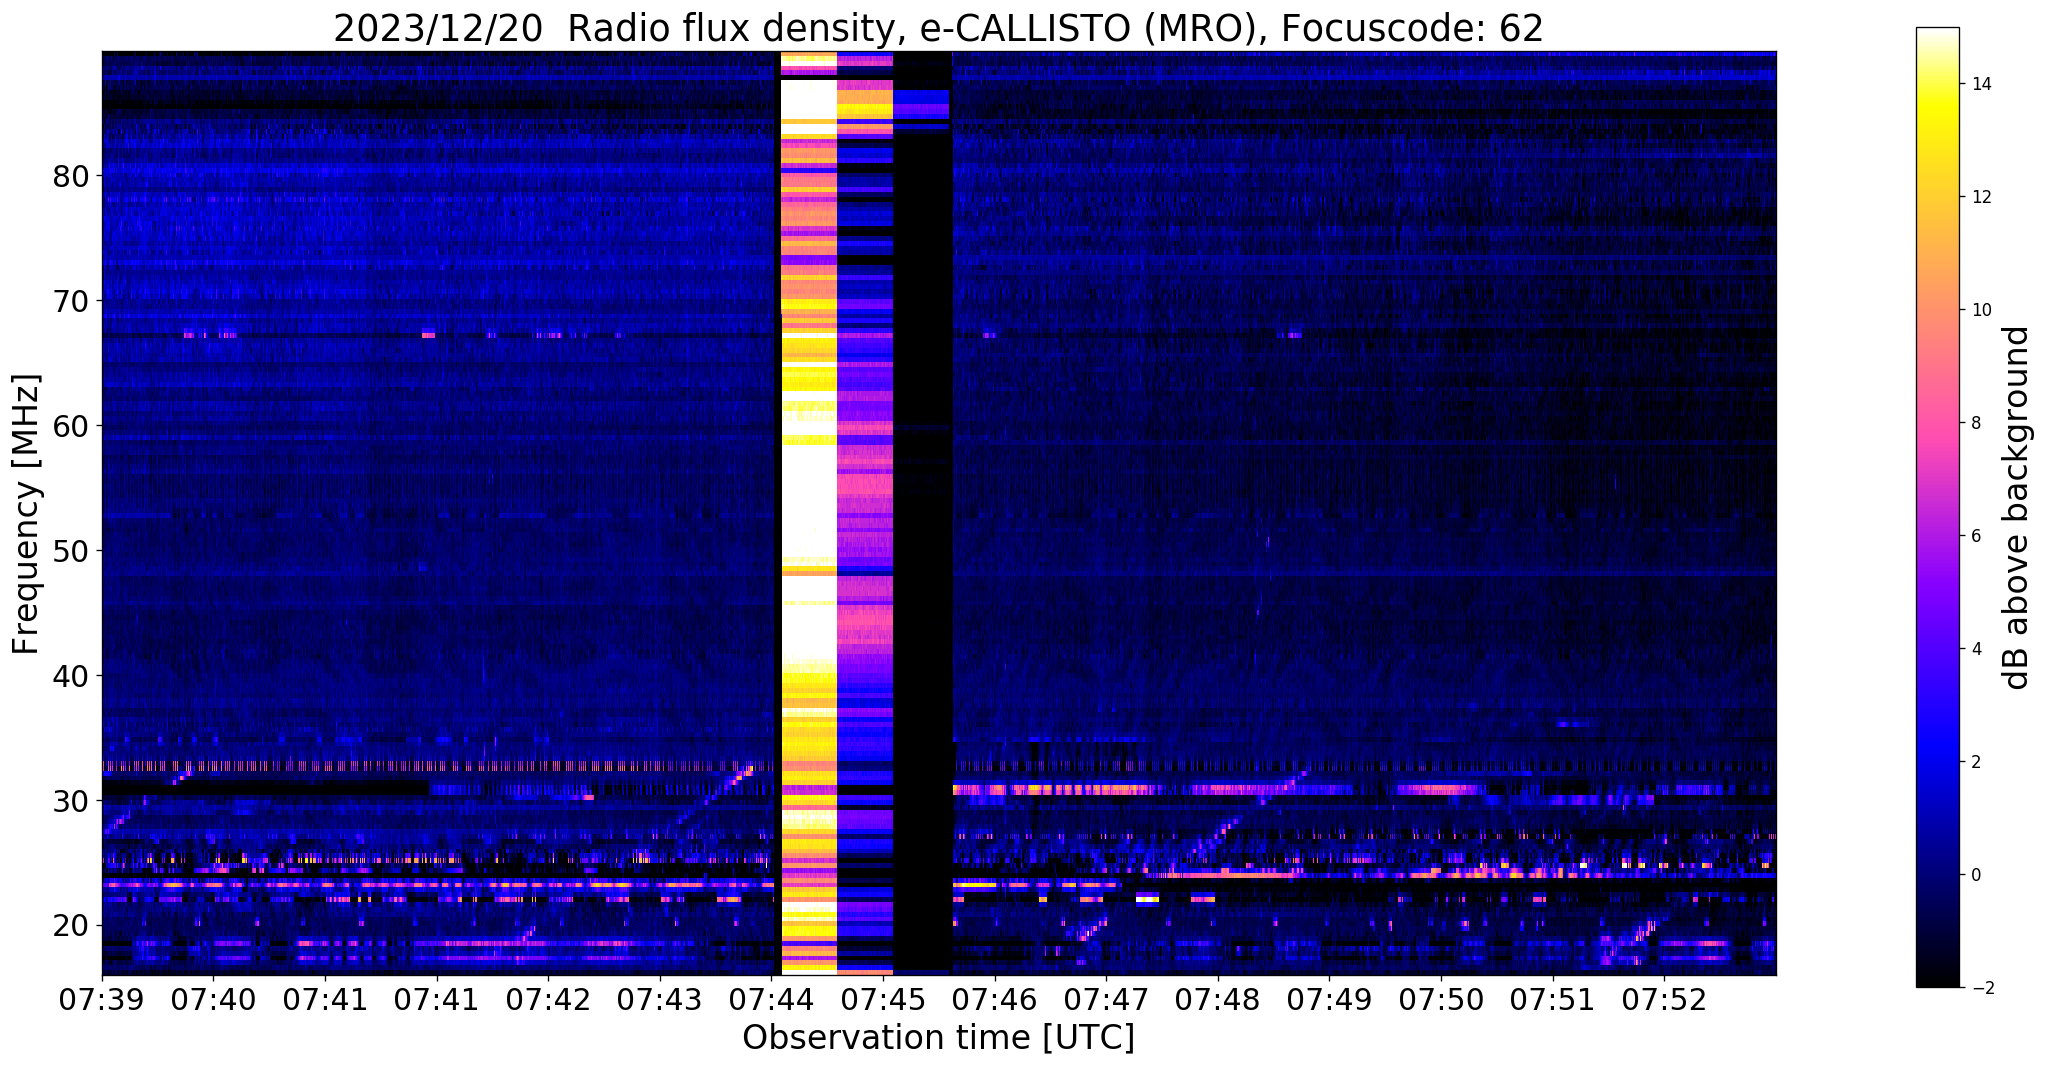
Task: Click the 07:49 time tick label
Action: point(1329,999)
